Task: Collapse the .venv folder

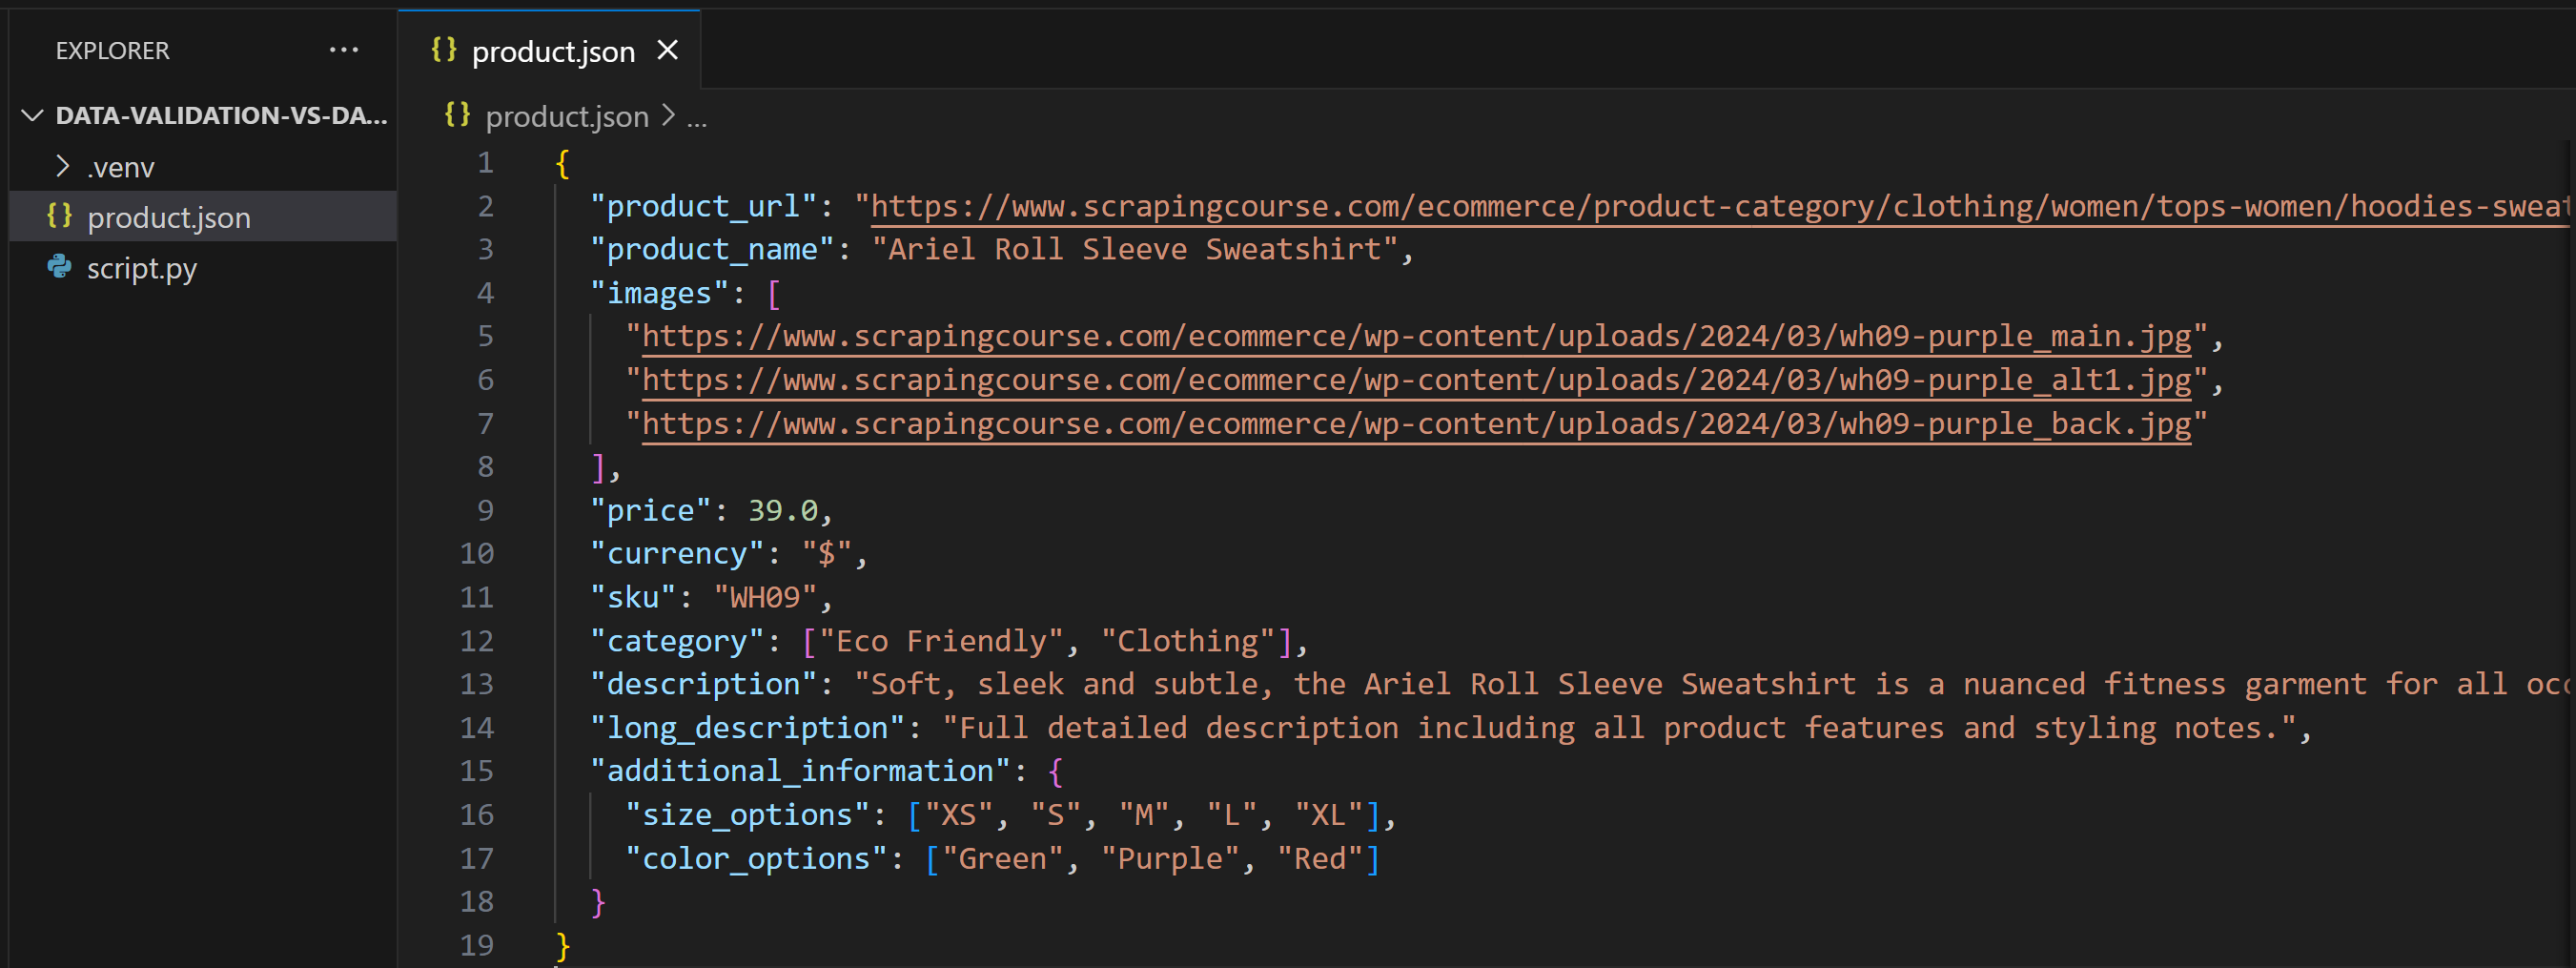Action: 64,166
